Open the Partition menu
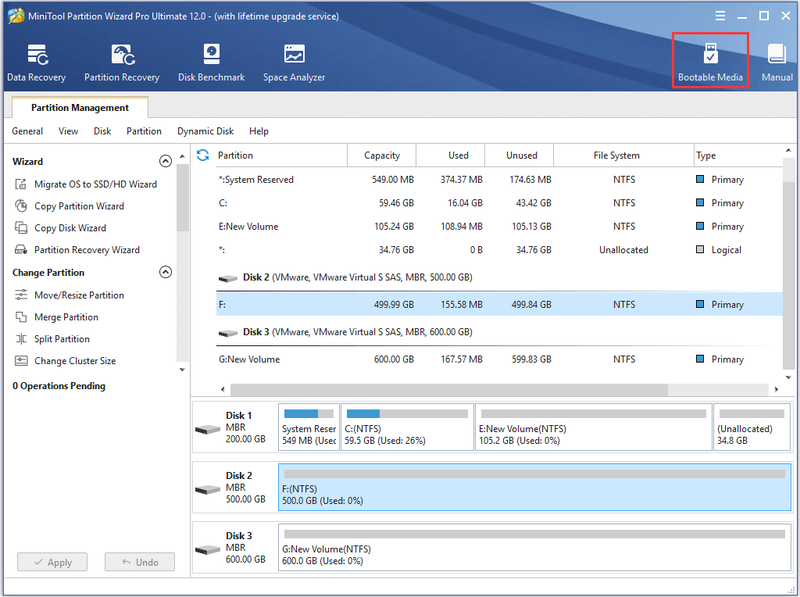This screenshot has width=800, height=597. tap(144, 131)
